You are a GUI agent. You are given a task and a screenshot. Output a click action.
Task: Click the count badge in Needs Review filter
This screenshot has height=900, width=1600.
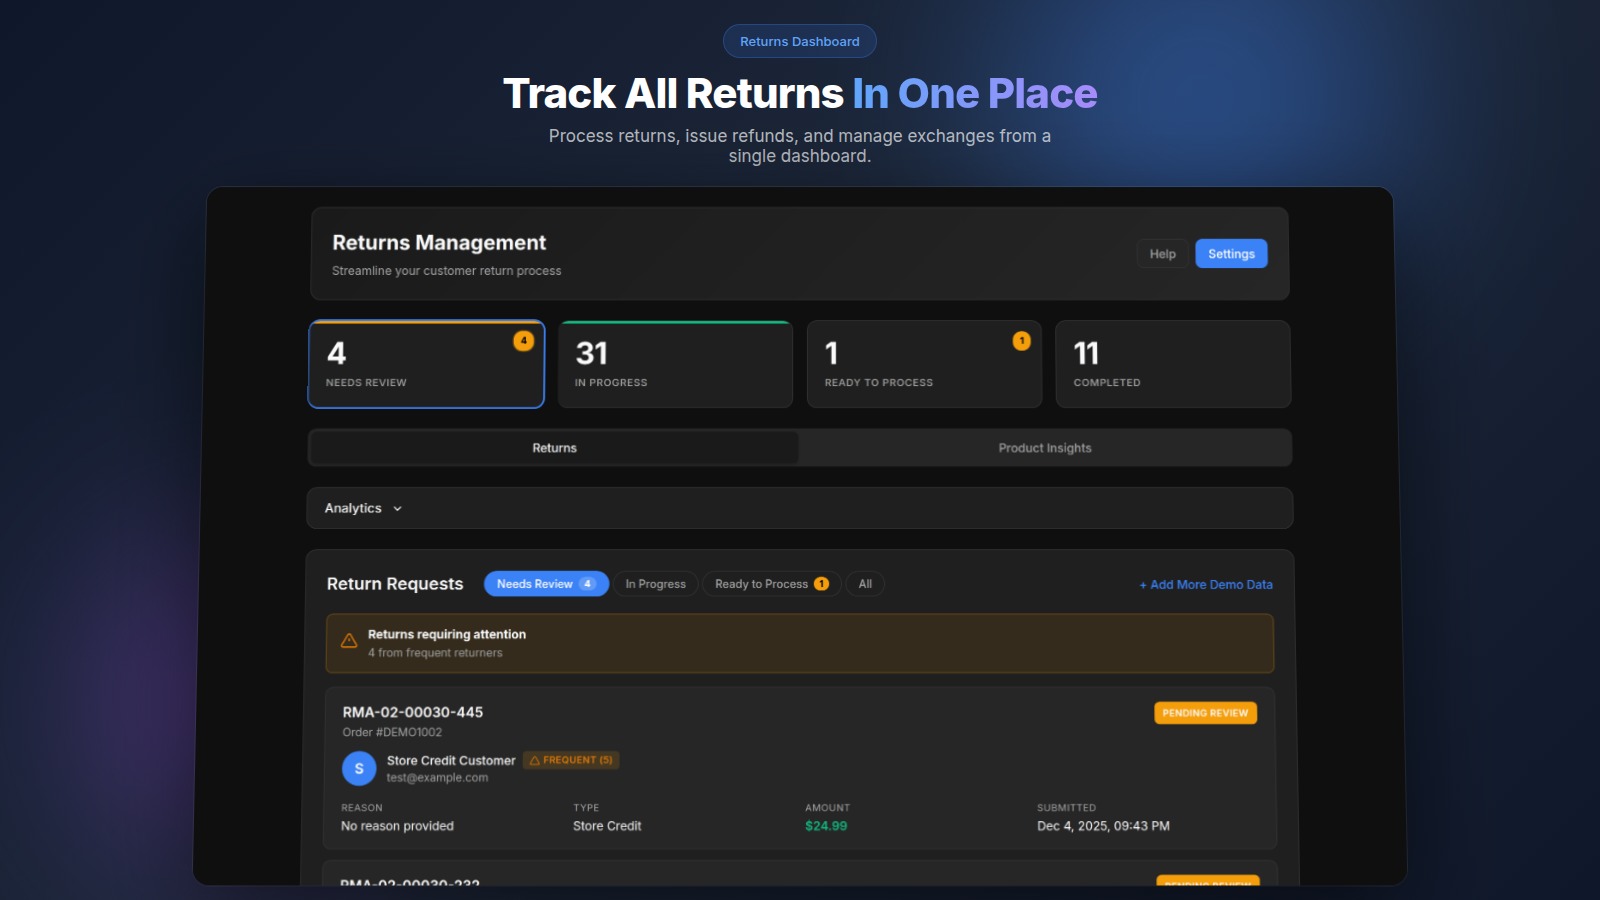pos(588,584)
